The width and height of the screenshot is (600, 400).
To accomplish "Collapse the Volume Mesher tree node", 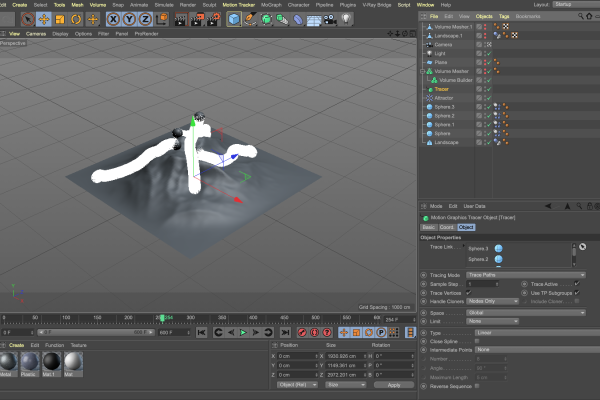I will click(x=422, y=71).
